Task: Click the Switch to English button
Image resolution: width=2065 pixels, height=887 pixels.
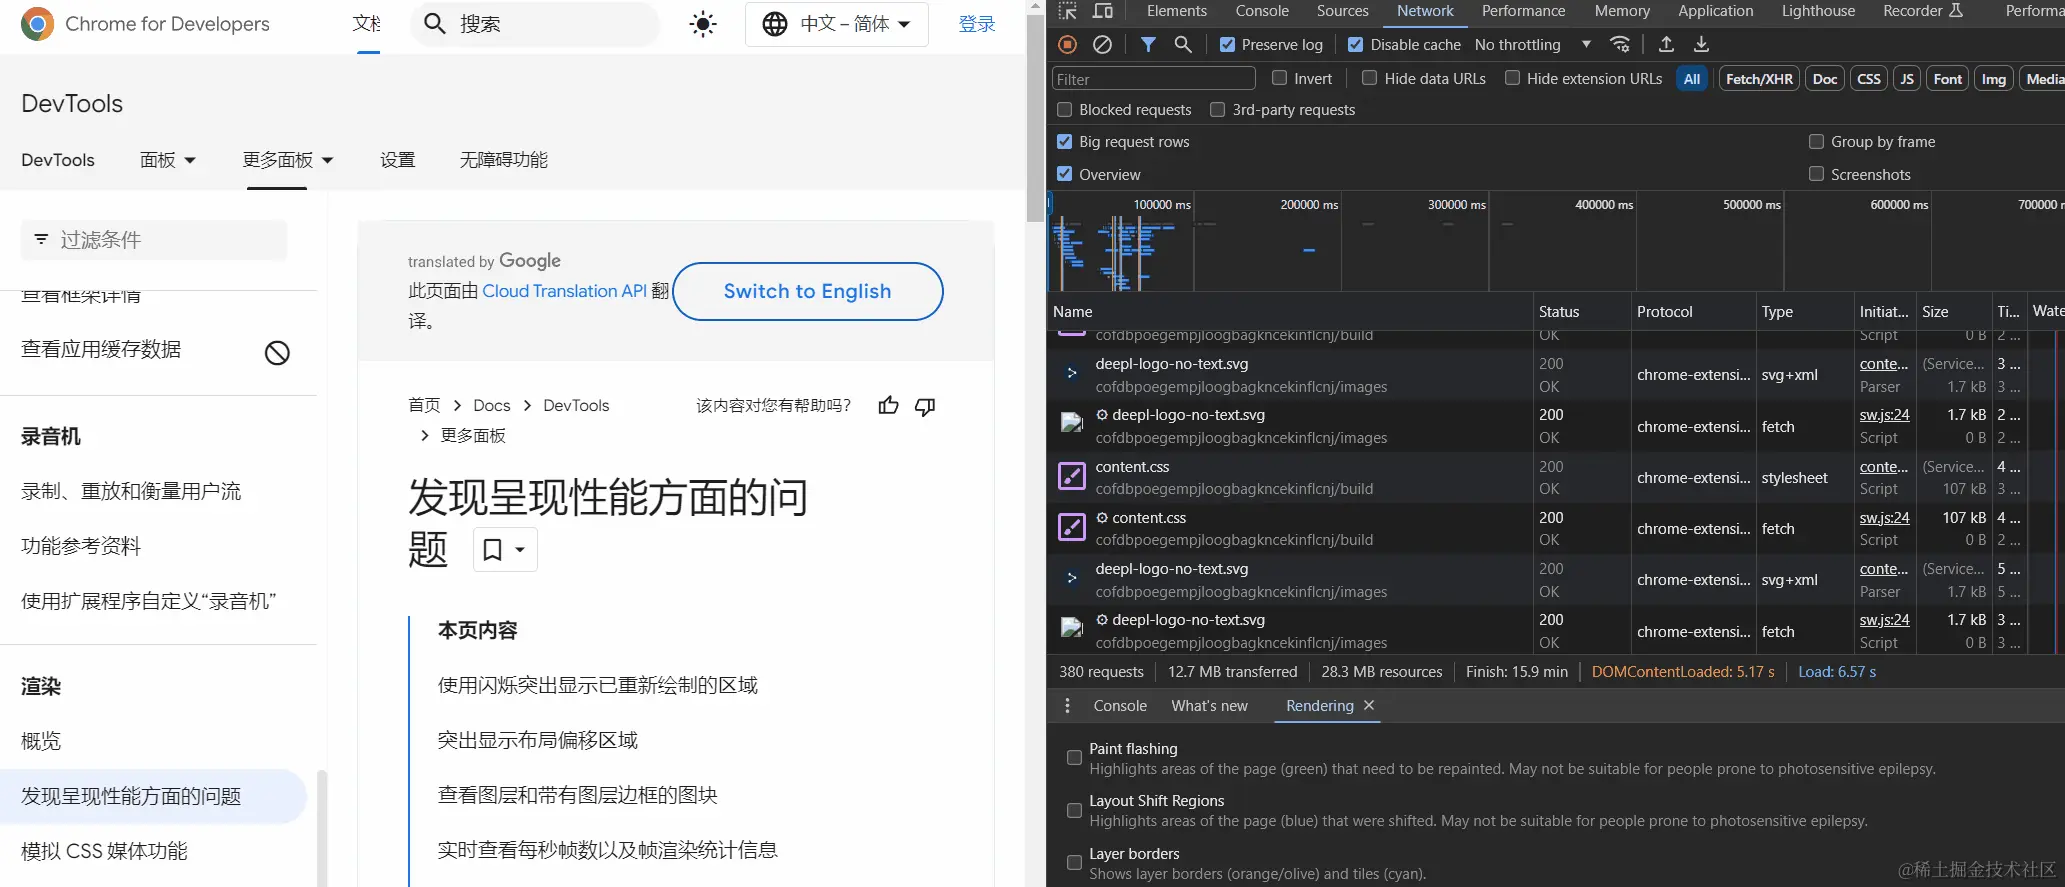Action: pos(807,291)
